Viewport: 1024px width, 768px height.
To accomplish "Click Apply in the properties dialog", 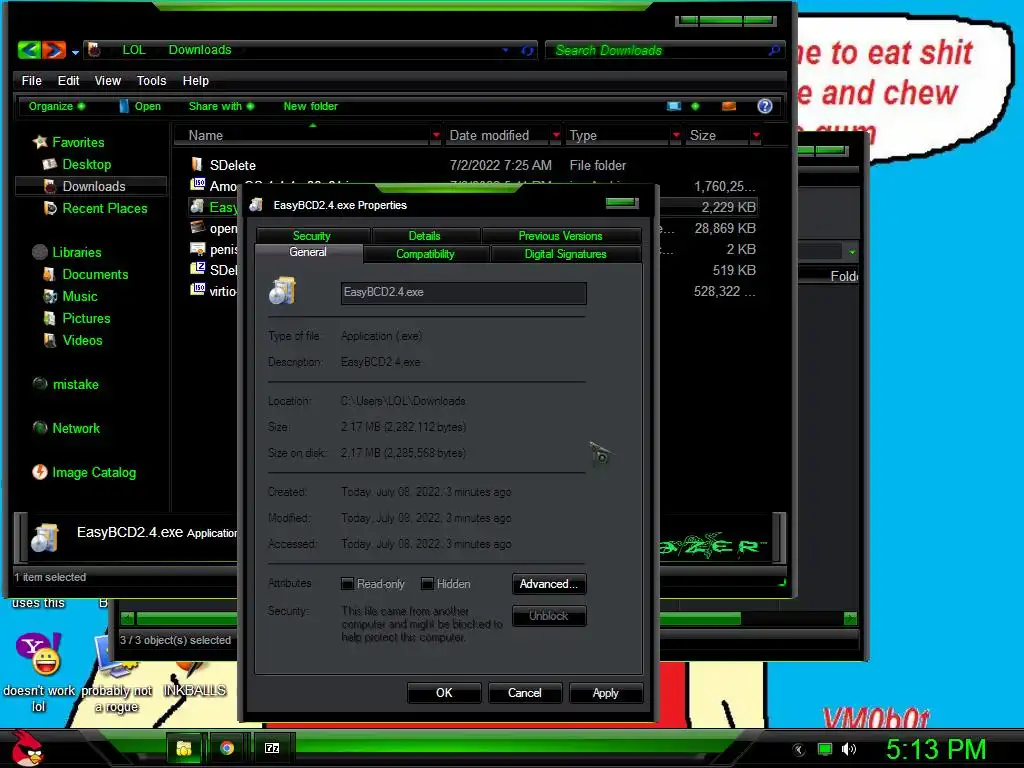I will 605,693.
